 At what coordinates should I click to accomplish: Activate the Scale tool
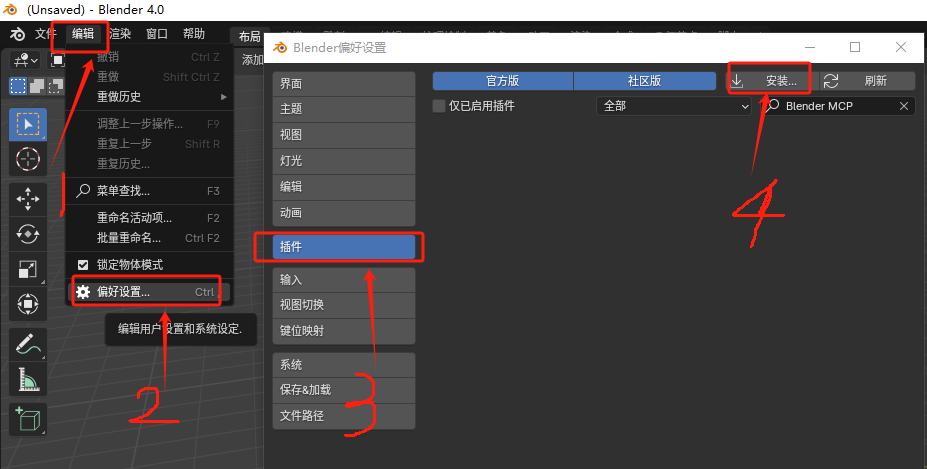coord(28,269)
